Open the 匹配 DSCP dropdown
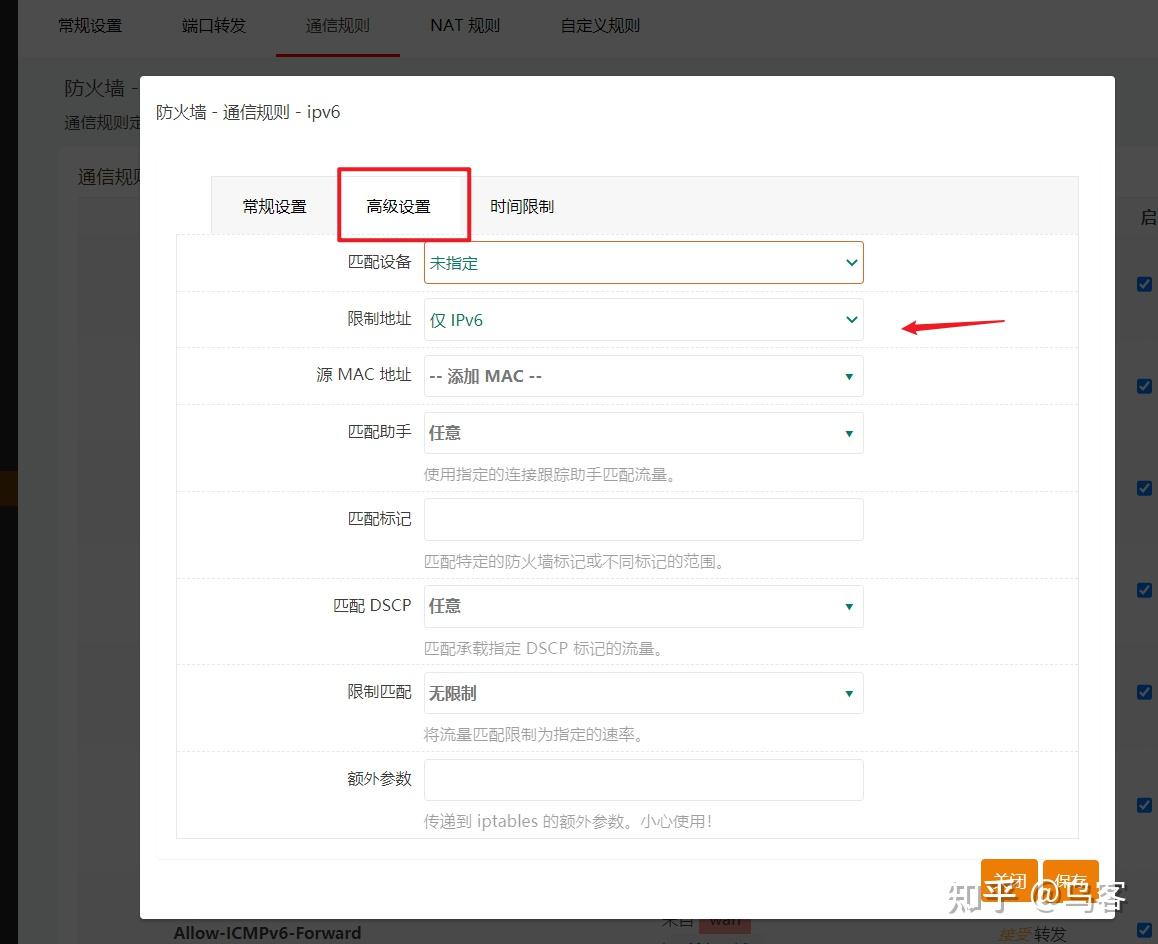 (643, 606)
